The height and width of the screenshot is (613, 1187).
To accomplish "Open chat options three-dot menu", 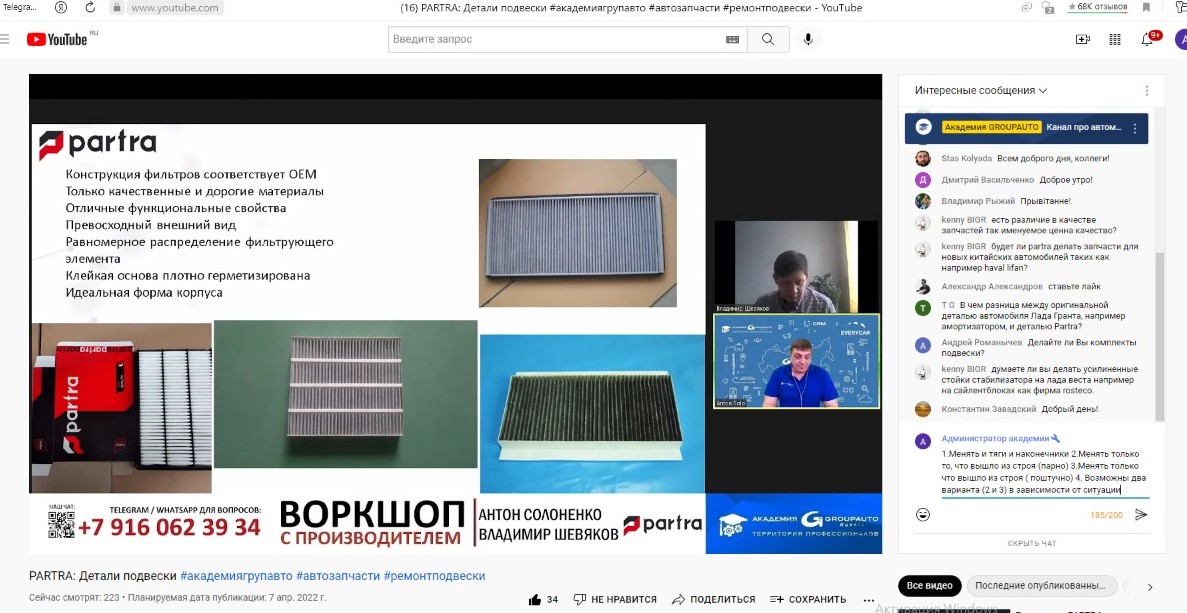I will (x=1147, y=90).
